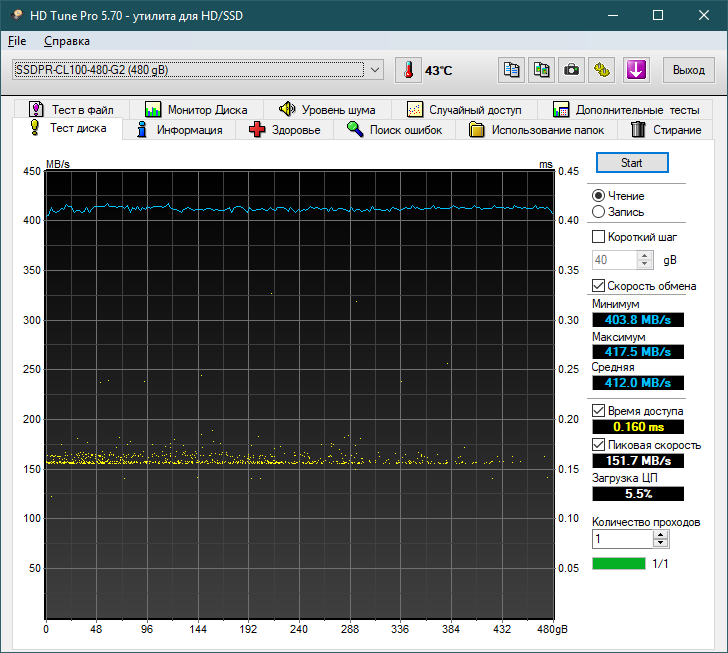This screenshot has width=728, height=653.
Task: Open Поиск ошибок tab
Action: 395,130
